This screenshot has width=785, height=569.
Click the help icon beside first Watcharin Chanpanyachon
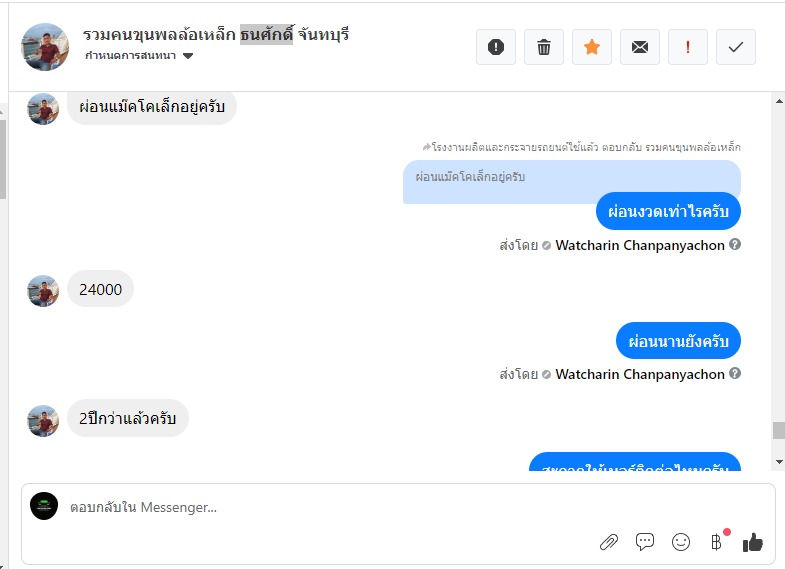pos(735,245)
